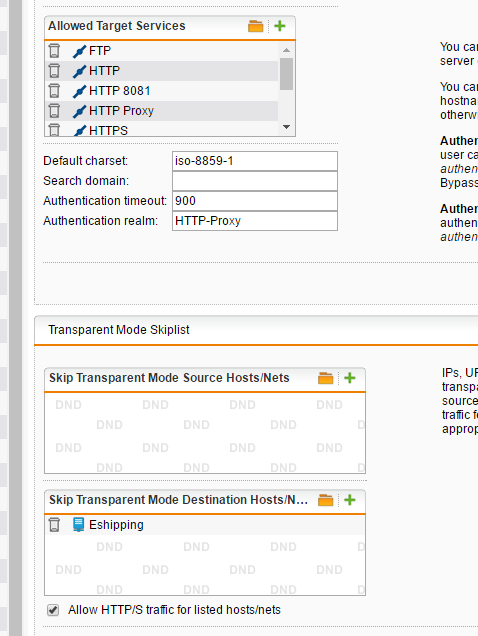Delete the HTTP 8081 service entry
The height and width of the screenshot is (636, 478).
(54, 90)
